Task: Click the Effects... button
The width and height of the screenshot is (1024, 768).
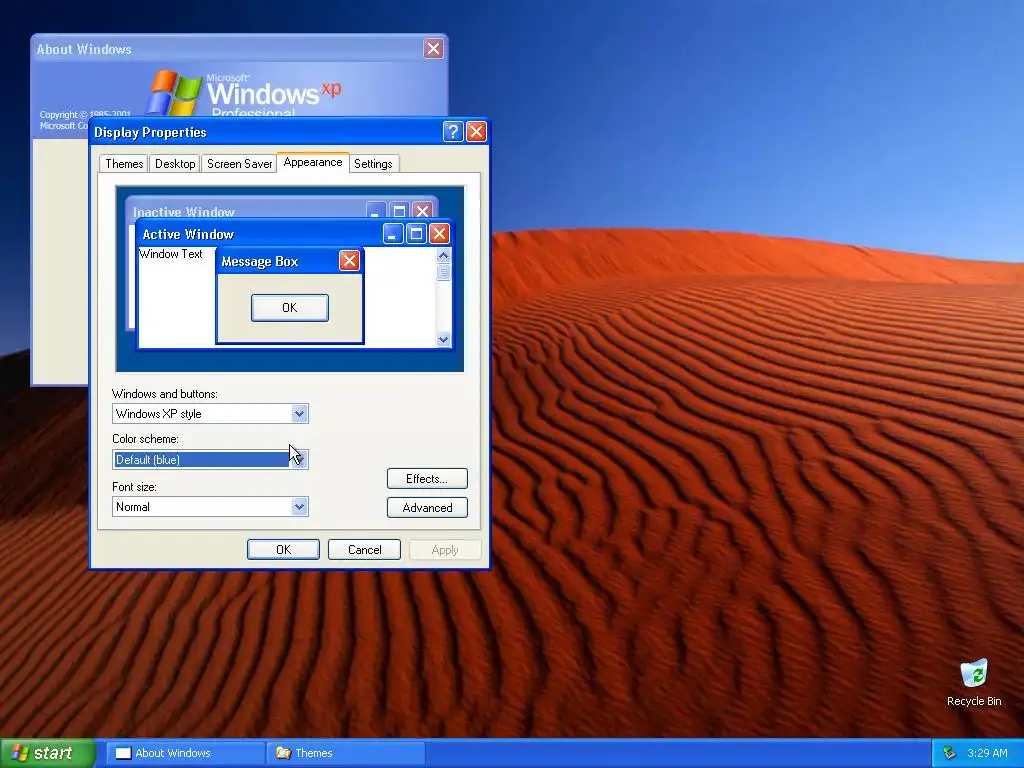Action: 427,479
